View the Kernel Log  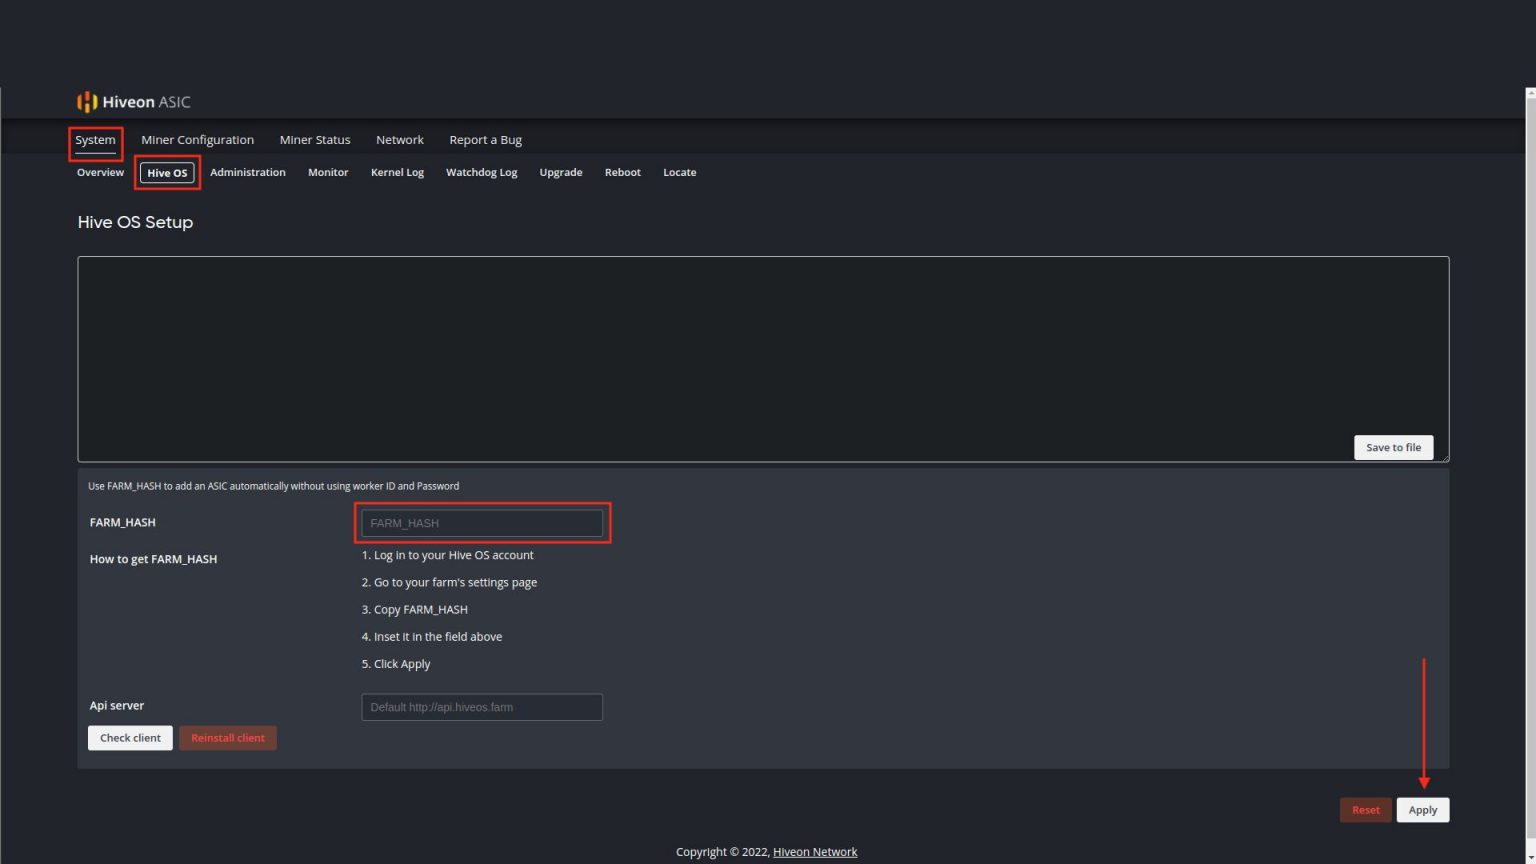click(x=397, y=173)
